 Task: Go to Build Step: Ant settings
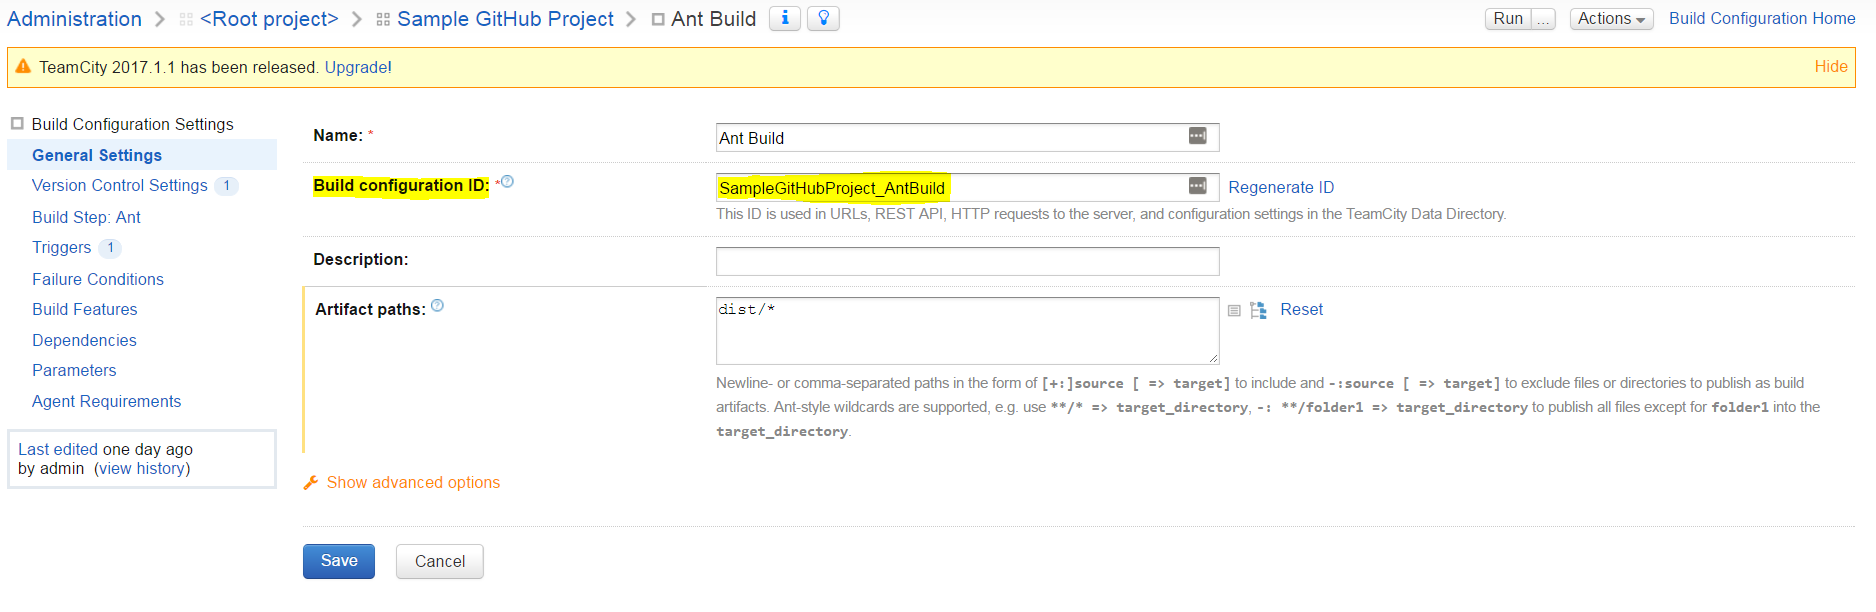point(86,217)
